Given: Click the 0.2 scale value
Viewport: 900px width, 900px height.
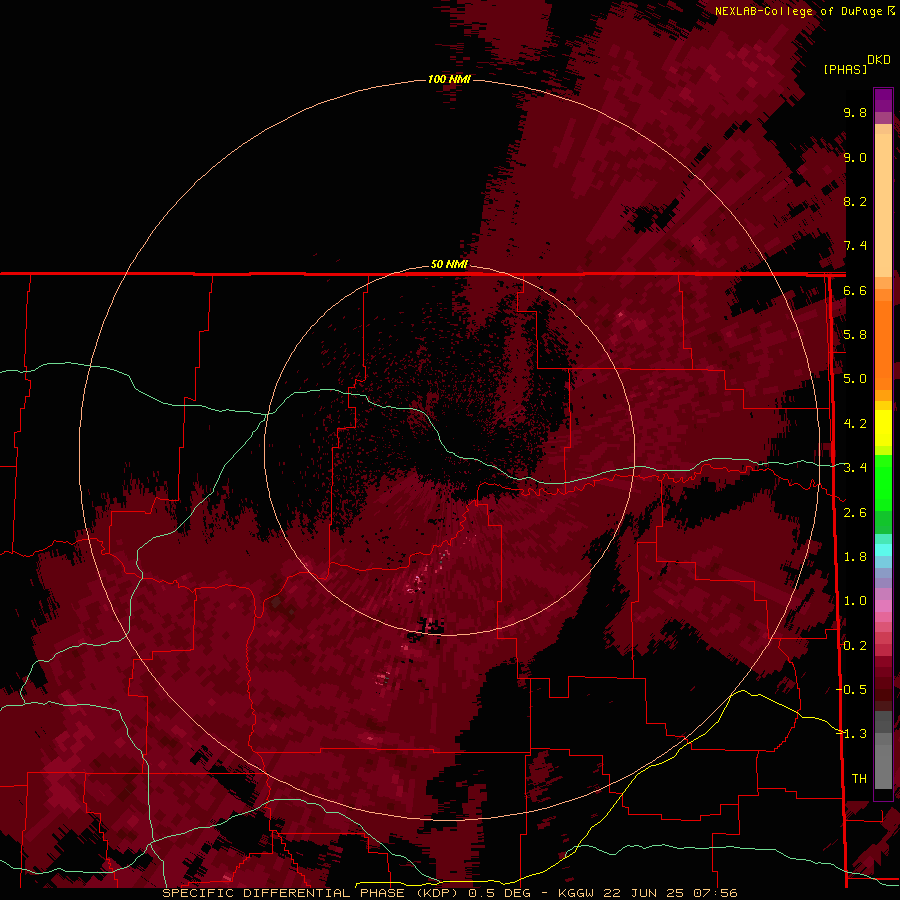Looking at the screenshot, I should point(855,646).
